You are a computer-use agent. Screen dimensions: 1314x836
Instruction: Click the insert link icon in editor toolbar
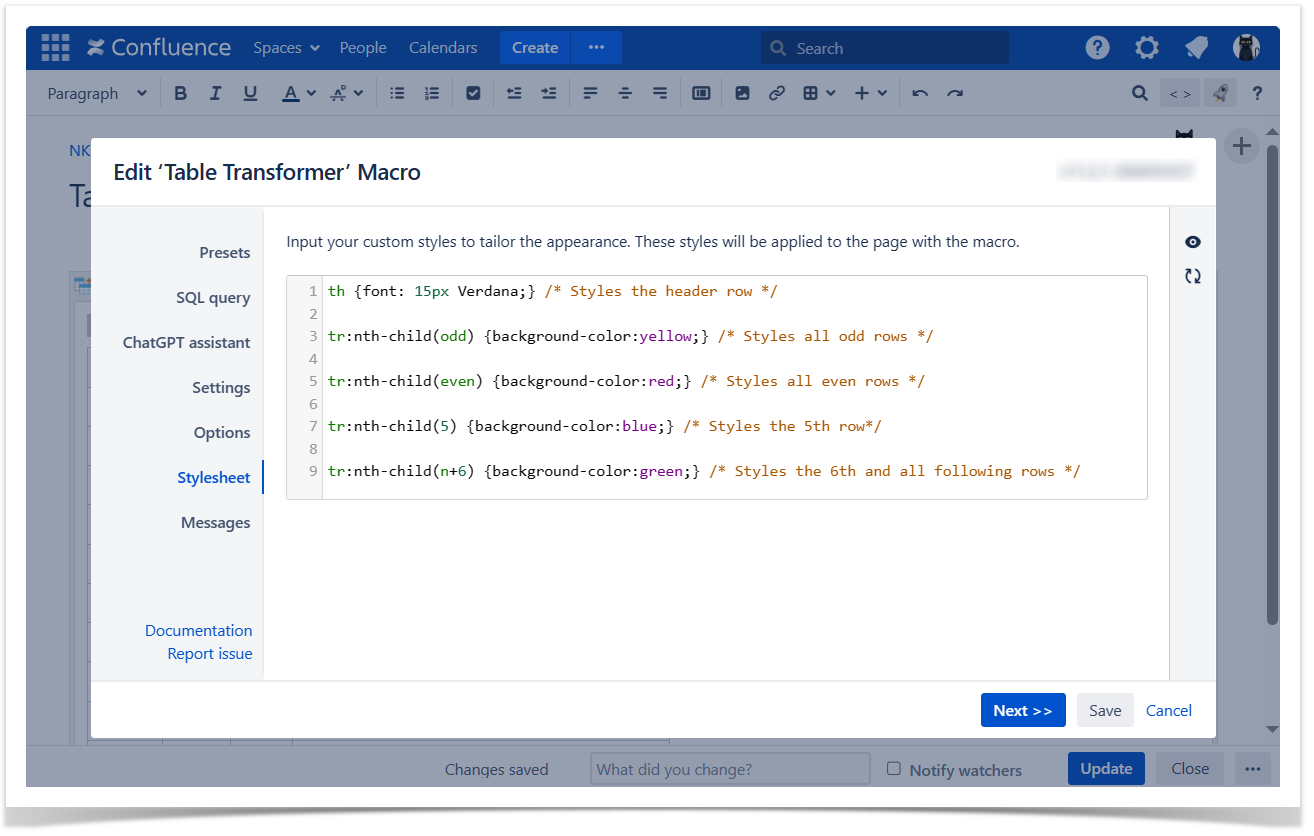[x=776, y=93]
